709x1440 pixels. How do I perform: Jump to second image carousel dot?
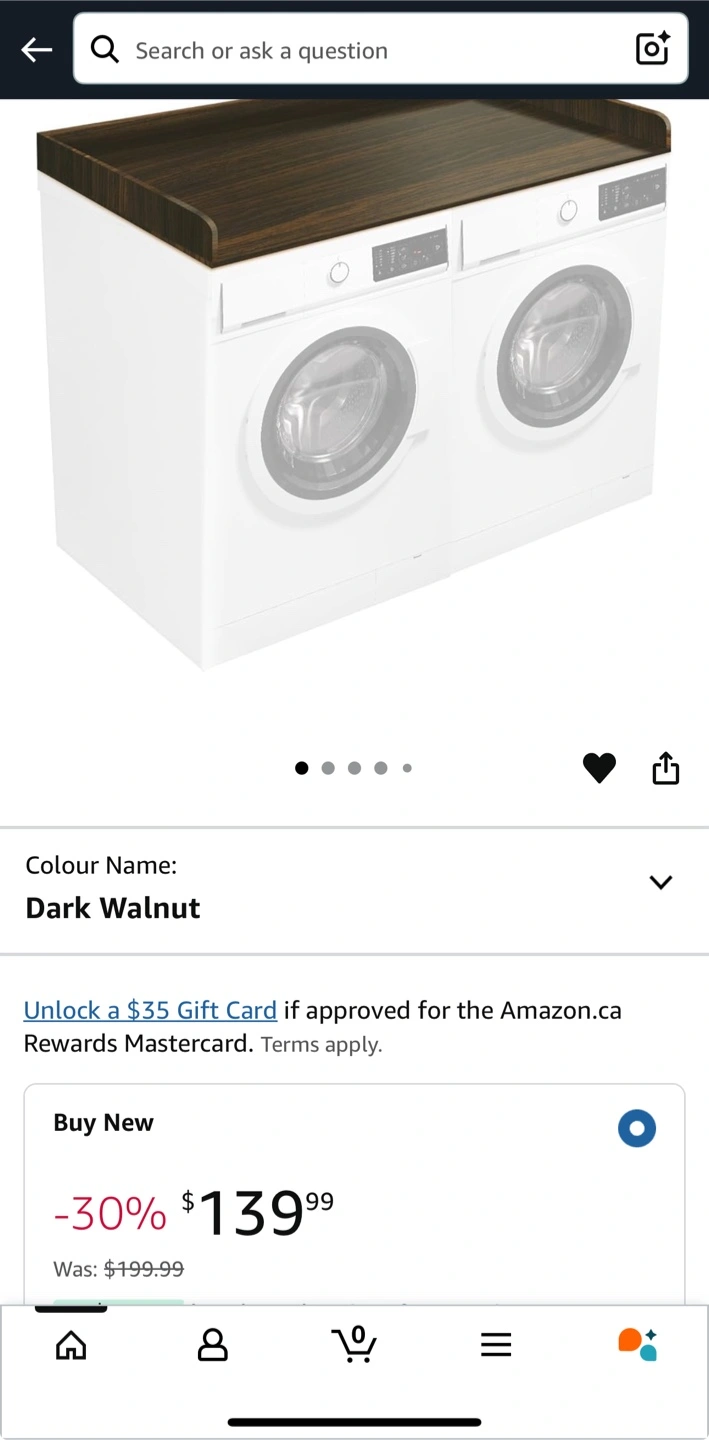tap(328, 768)
